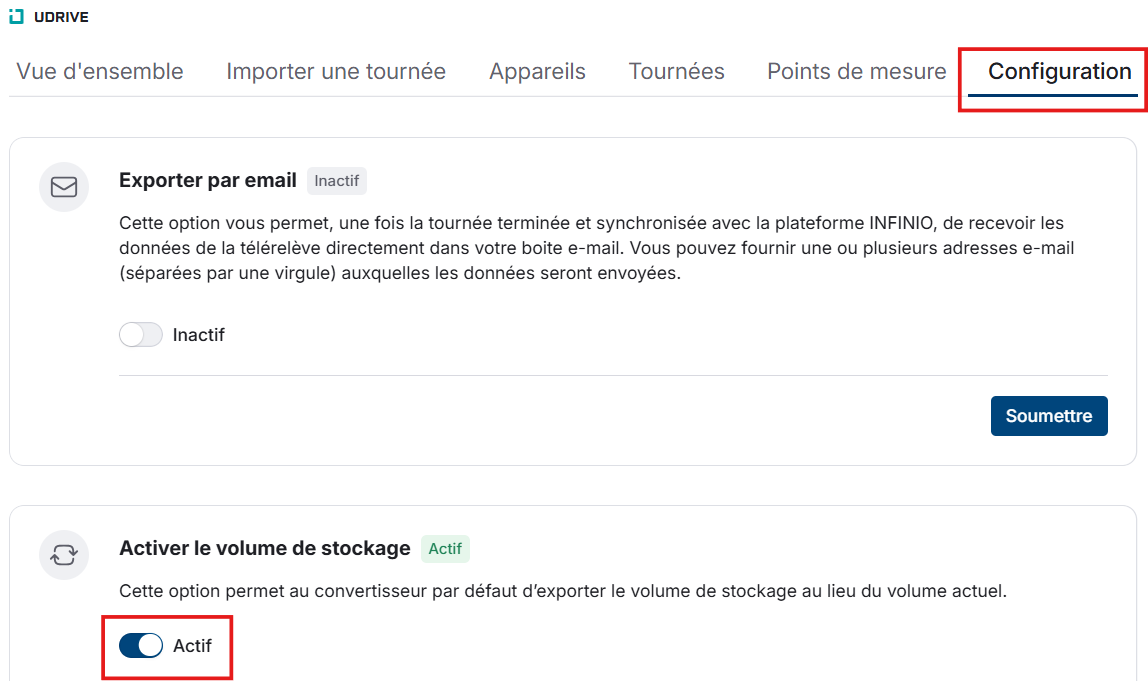The image size is (1148, 681).
Task: Select the Points de mesure tab
Action: coord(856,72)
